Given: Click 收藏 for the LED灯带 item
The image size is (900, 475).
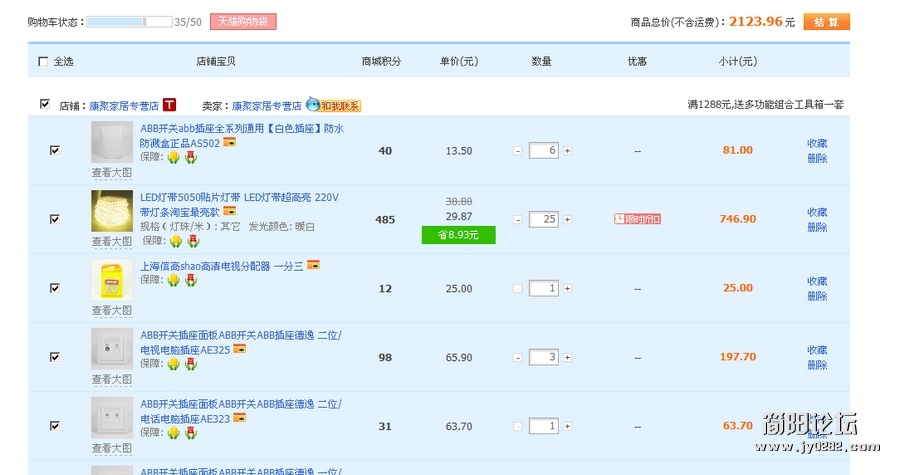Looking at the screenshot, I should point(817,212).
